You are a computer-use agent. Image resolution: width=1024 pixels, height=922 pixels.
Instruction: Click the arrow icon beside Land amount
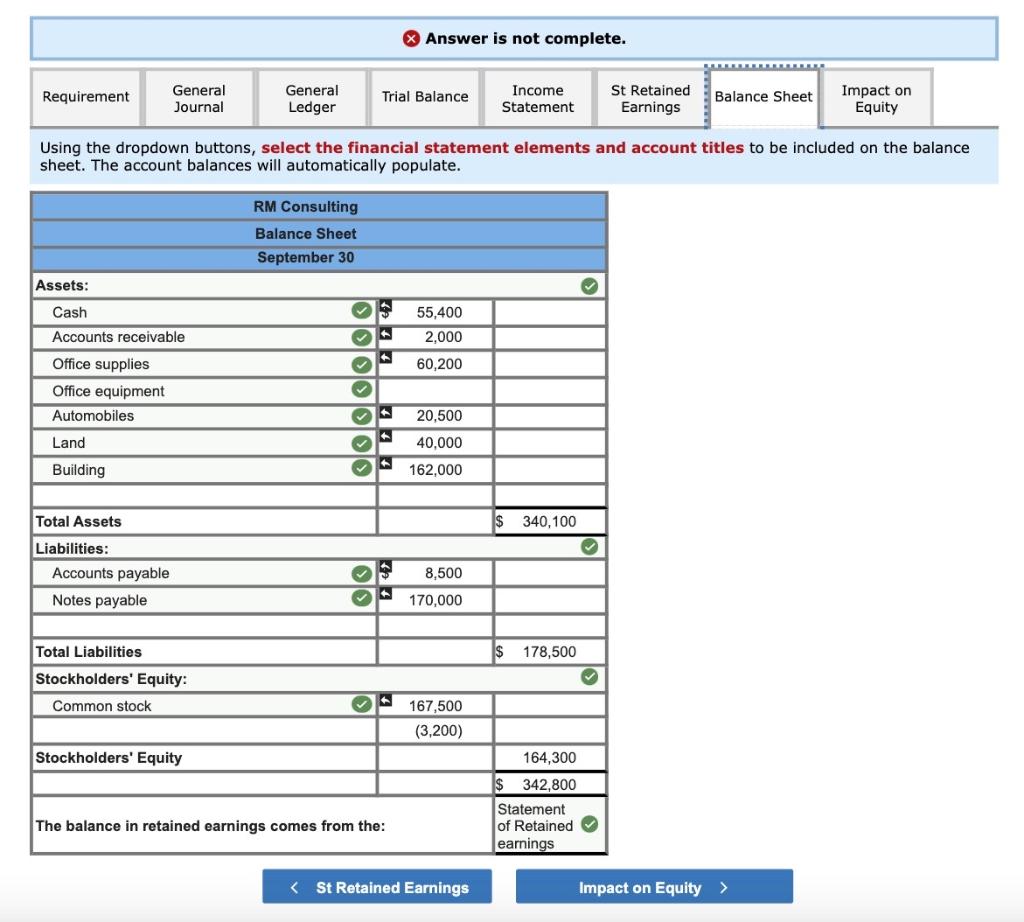pyautogui.click(x=386, y=436)
